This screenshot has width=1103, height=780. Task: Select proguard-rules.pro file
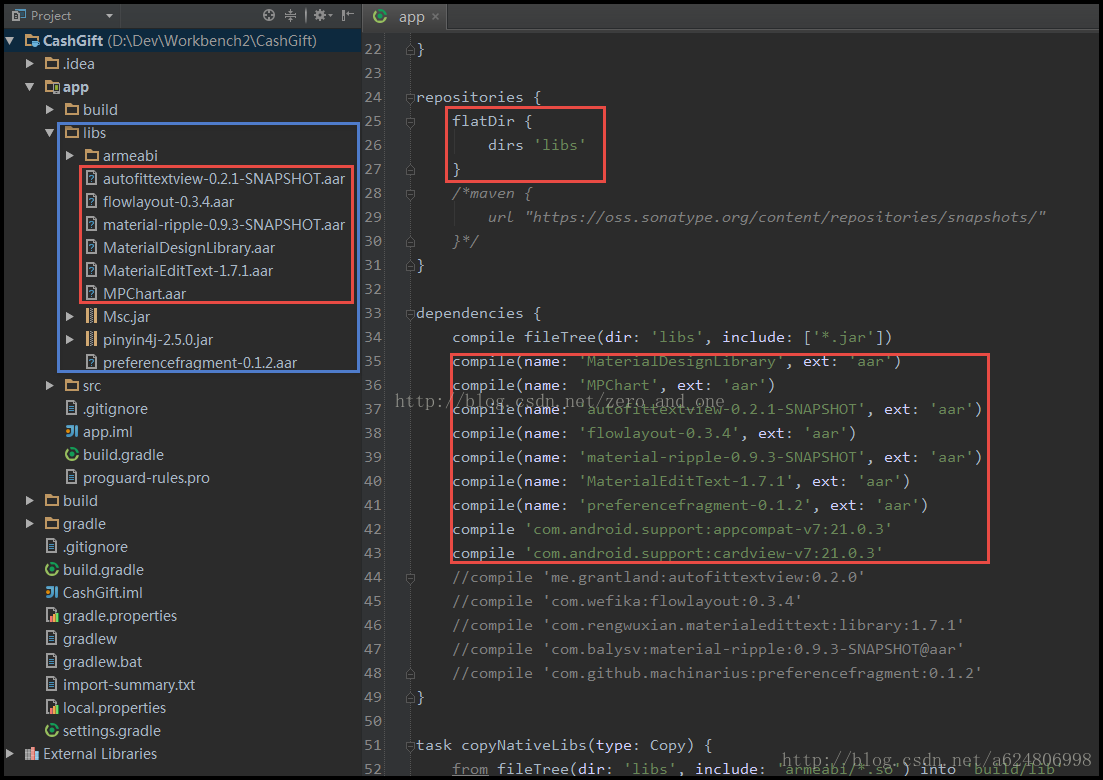pyautogui.click(x=146, y=478)
